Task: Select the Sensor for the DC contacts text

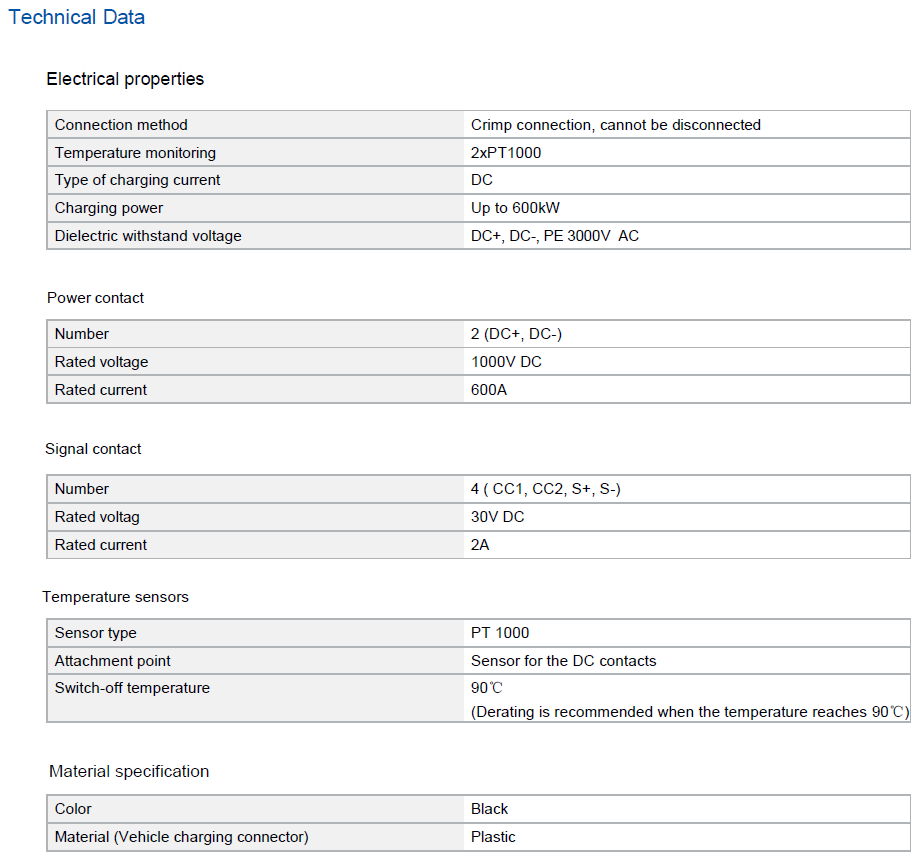Action: point(563,661)
